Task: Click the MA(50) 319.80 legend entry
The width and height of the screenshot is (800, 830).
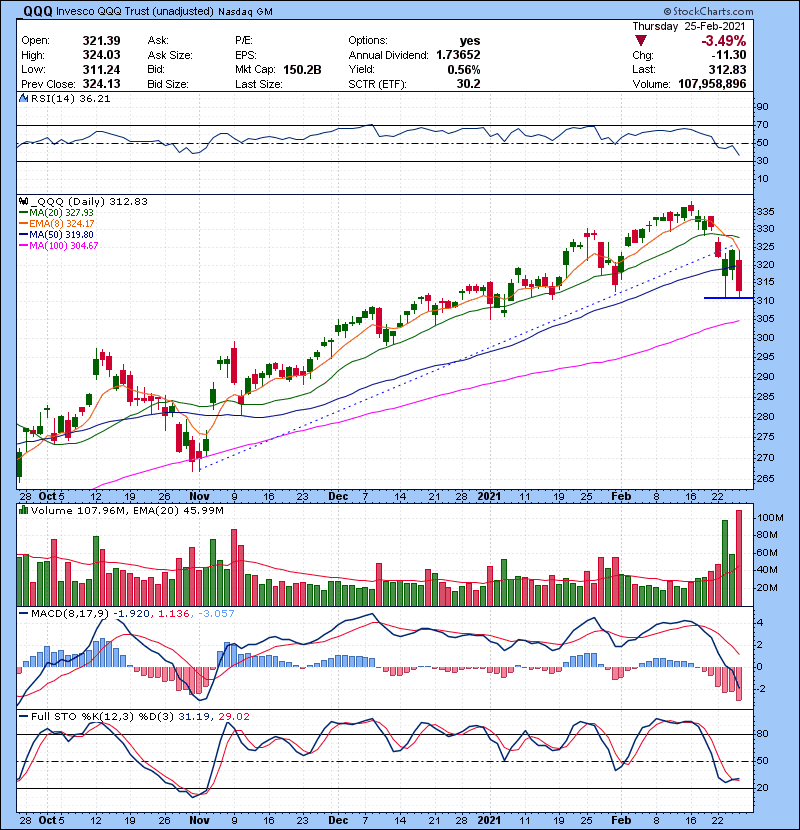Action: (56, 234)
